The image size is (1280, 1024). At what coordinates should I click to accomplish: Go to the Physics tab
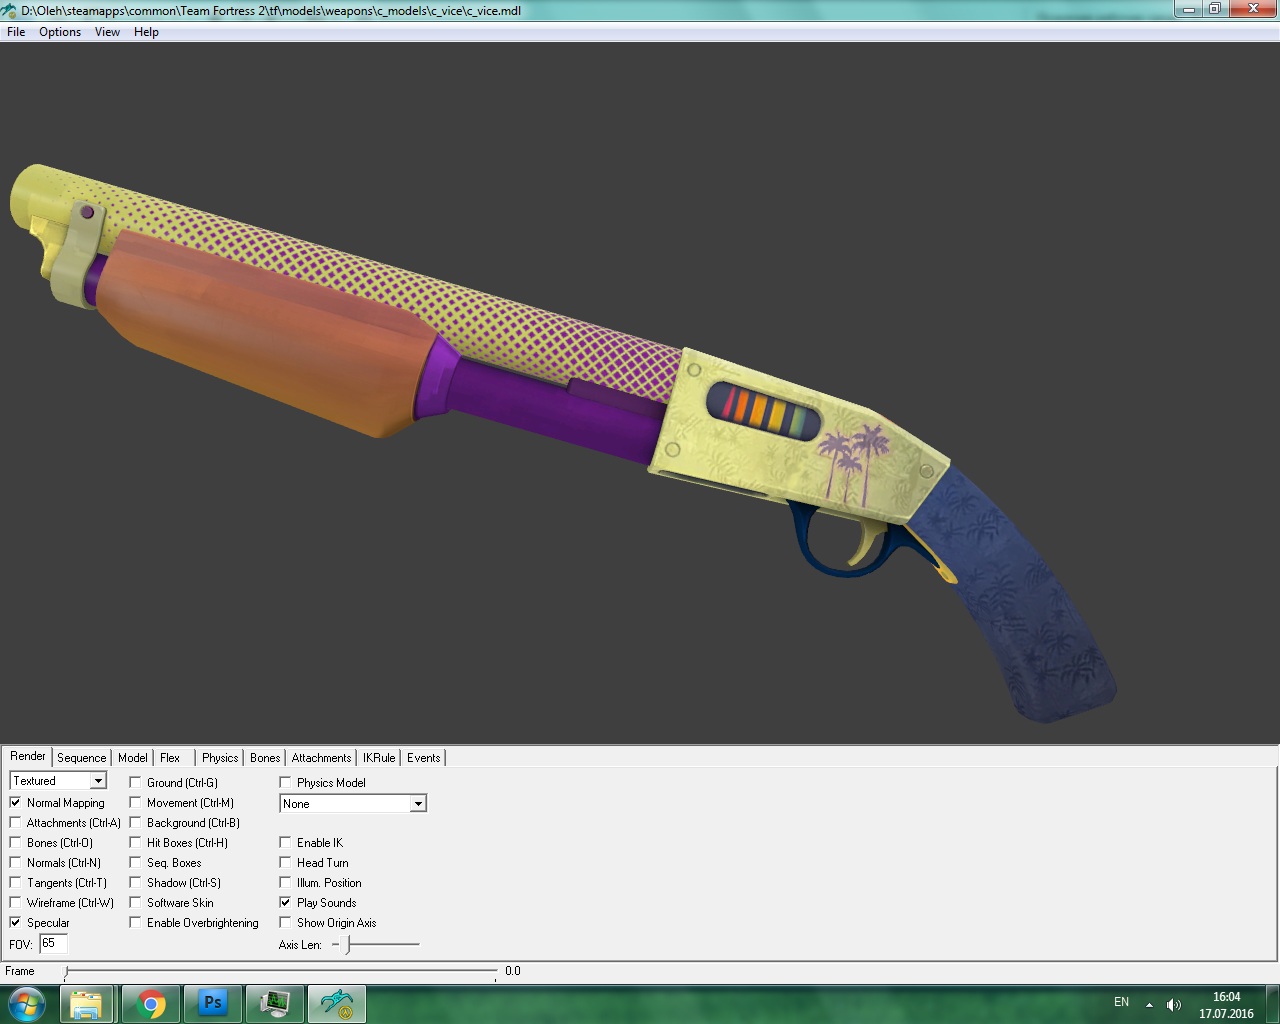220,758
